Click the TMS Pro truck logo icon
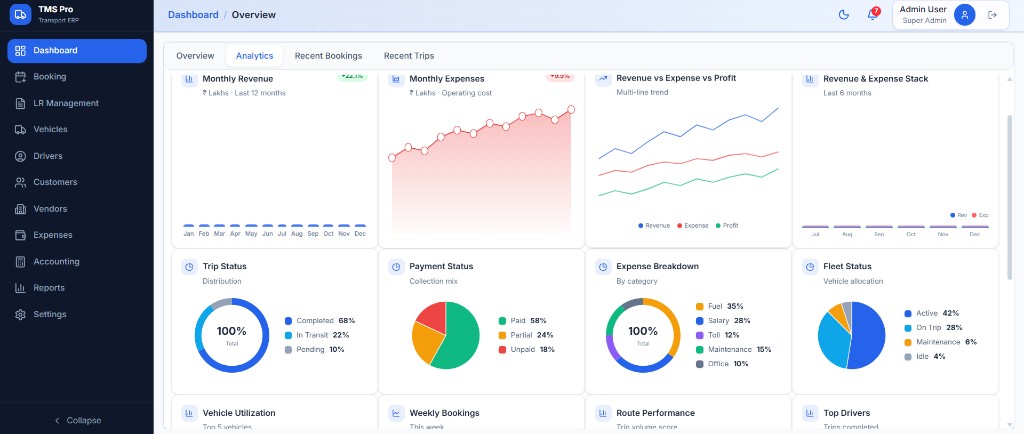This screenshot has height=434, width=1024. 20,14
